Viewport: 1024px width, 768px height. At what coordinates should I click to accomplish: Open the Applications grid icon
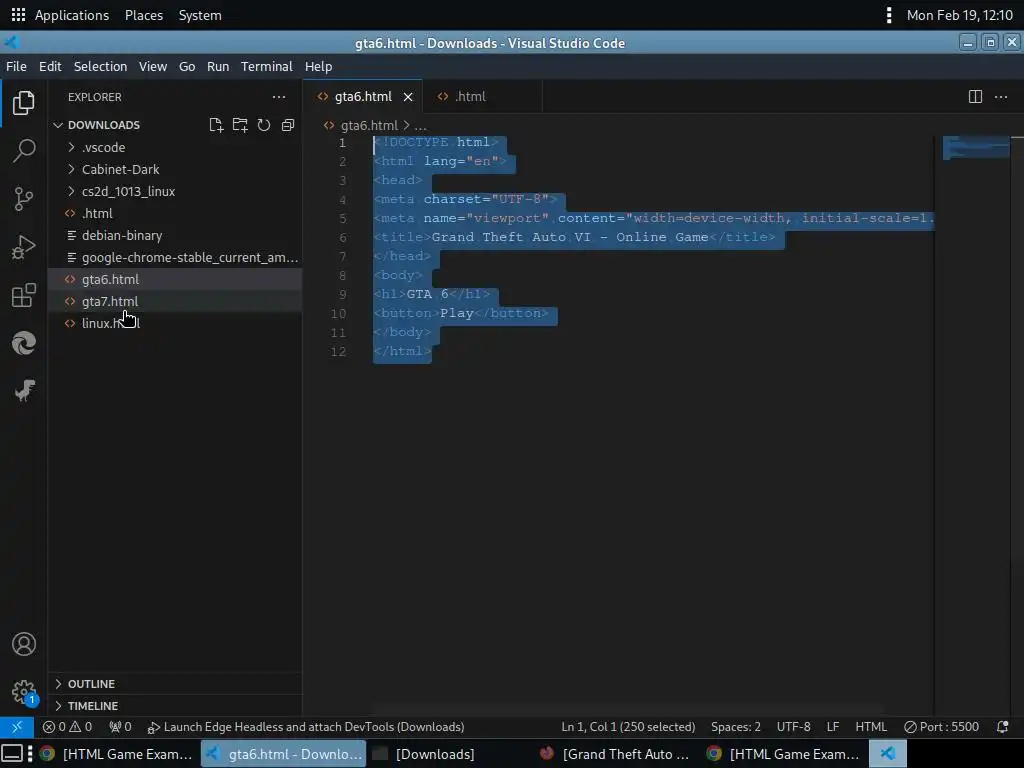18,15
